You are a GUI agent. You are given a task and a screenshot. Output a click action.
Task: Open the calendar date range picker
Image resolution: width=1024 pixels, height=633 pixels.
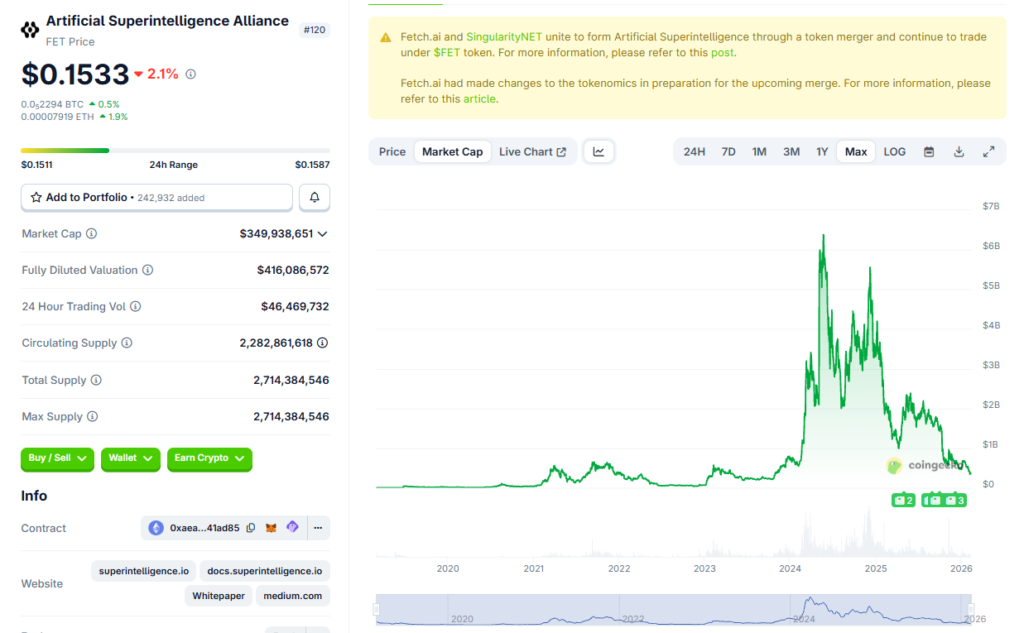click(x=929, y=152)
